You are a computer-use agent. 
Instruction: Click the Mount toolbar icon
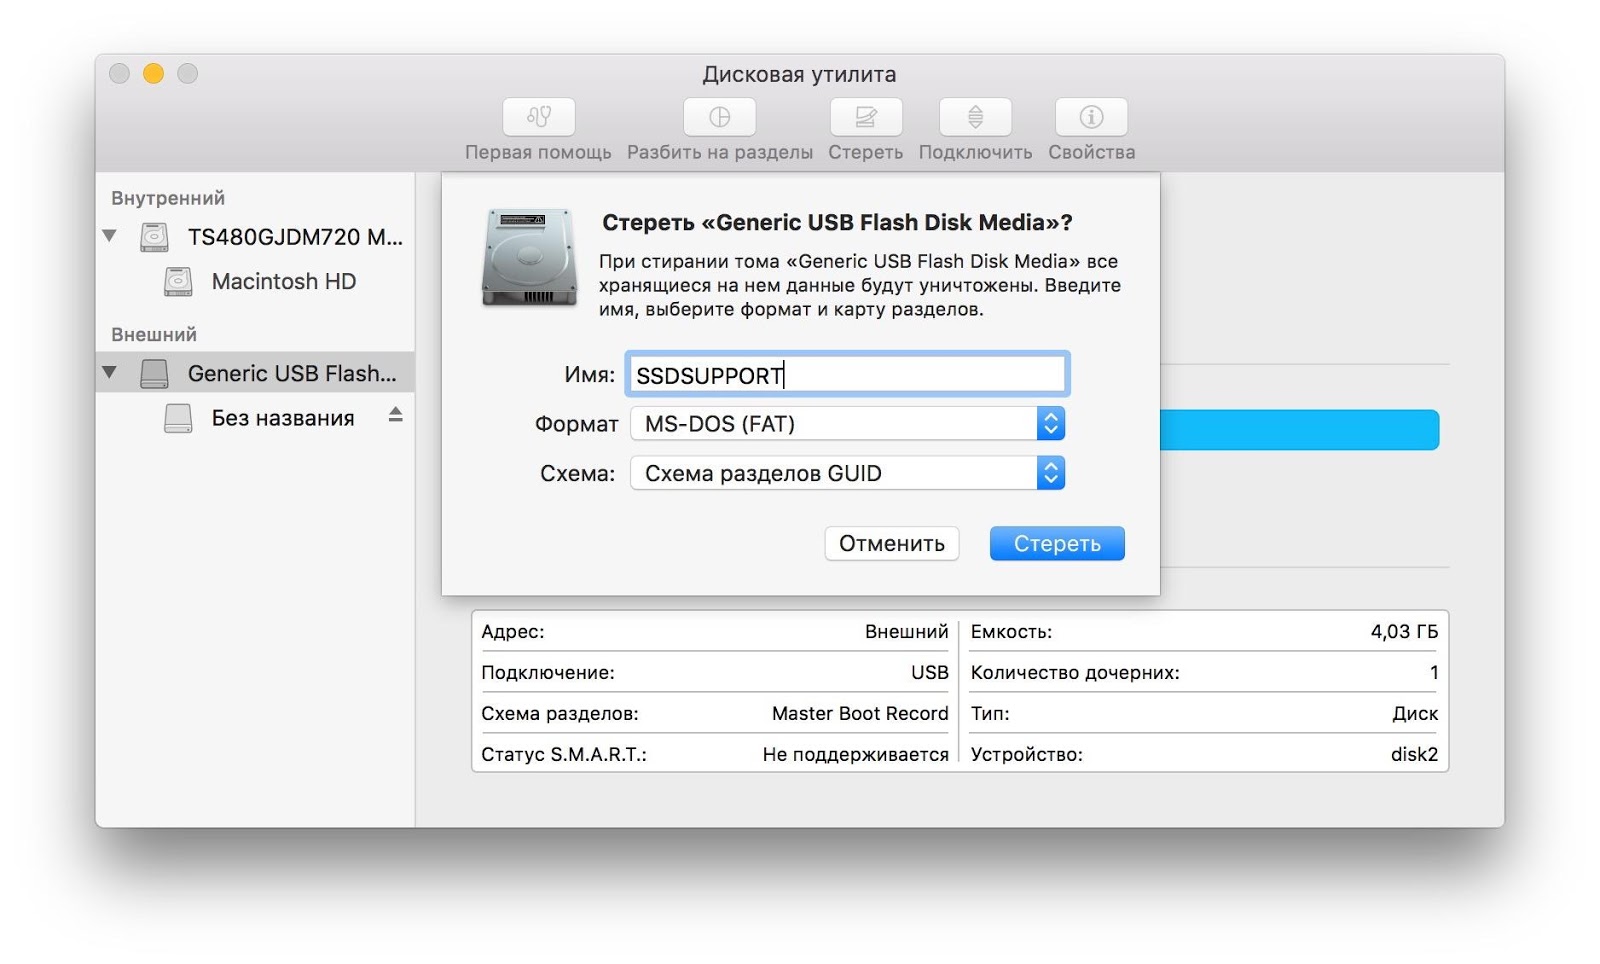coord(975,118)
